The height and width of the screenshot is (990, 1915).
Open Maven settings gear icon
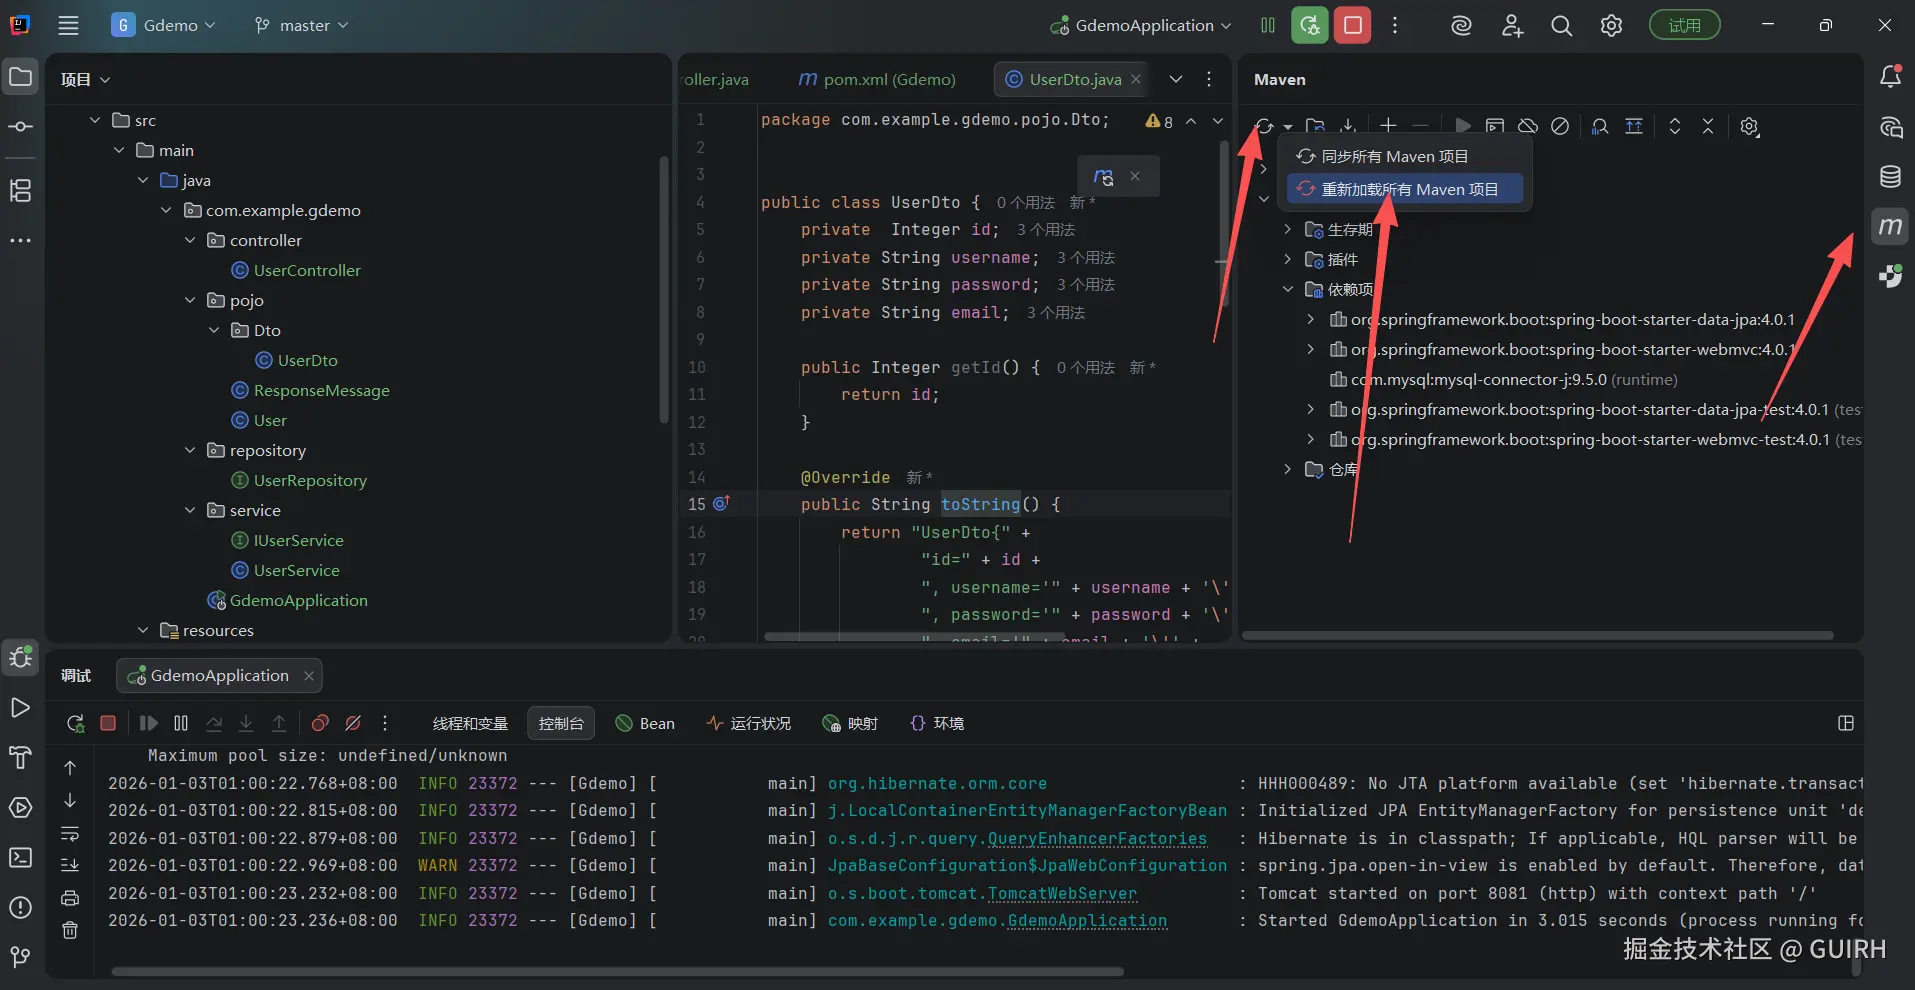(x=1749, y=126)
